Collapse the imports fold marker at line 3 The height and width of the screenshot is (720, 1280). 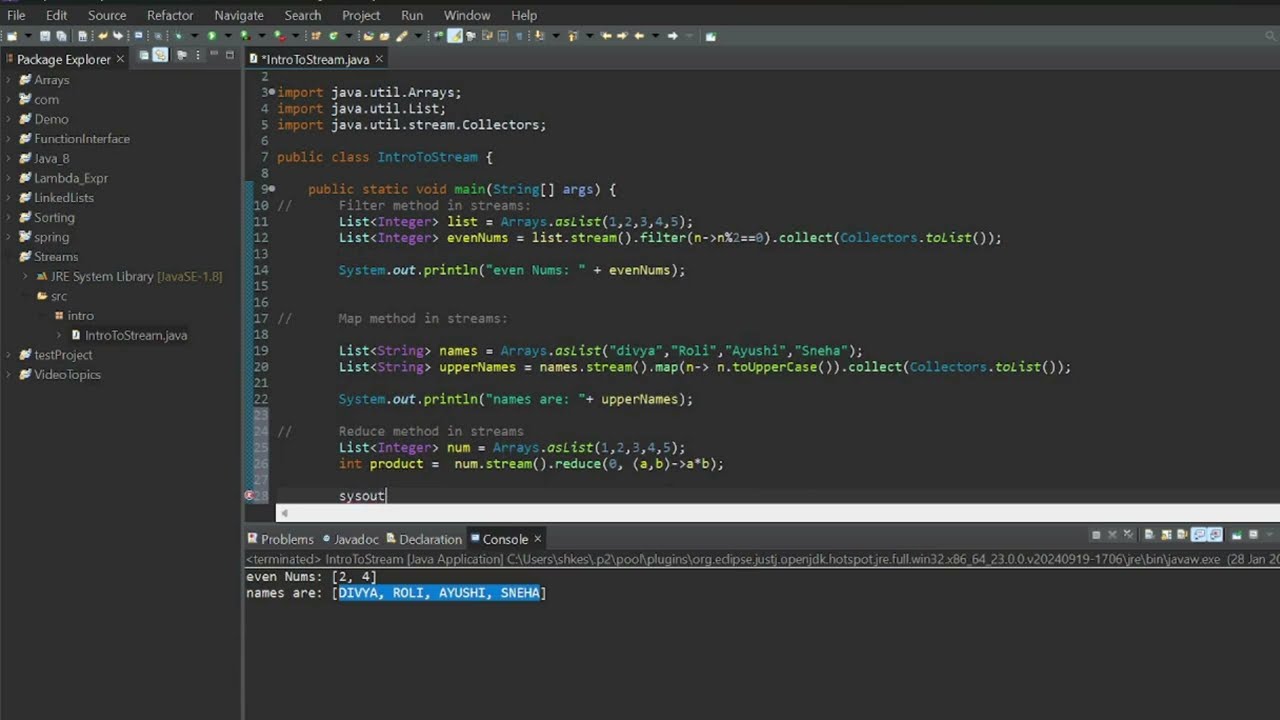271,92
